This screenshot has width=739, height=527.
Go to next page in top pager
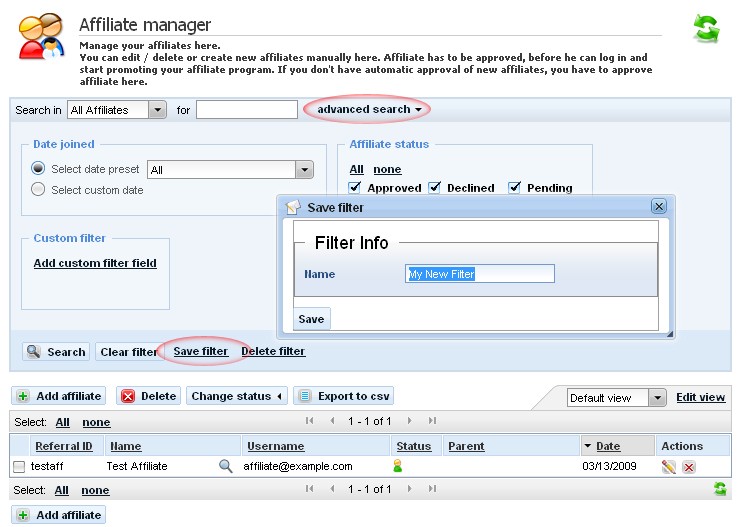(x=413, y=422)
